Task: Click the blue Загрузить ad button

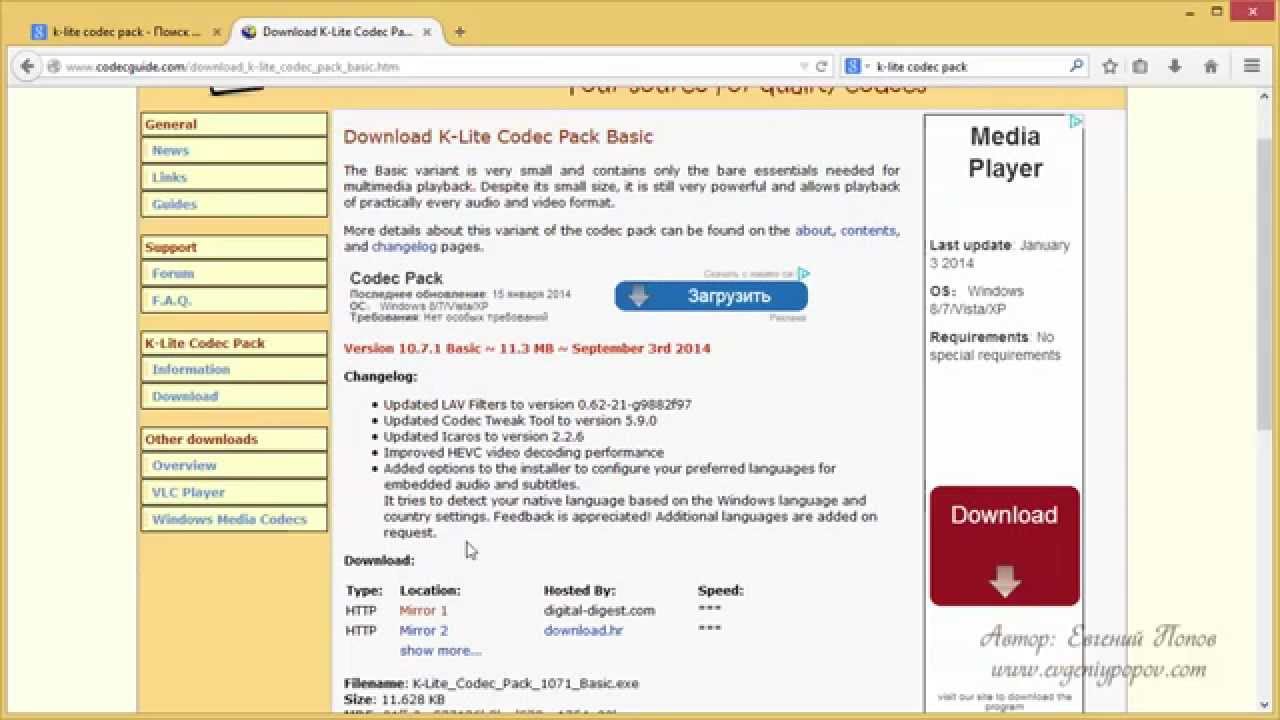Action: [711, 296]
